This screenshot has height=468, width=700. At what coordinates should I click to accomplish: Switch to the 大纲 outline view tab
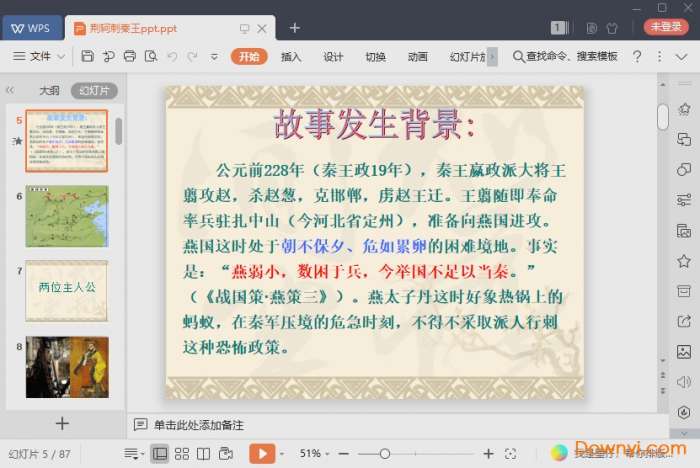click(50, 91)
